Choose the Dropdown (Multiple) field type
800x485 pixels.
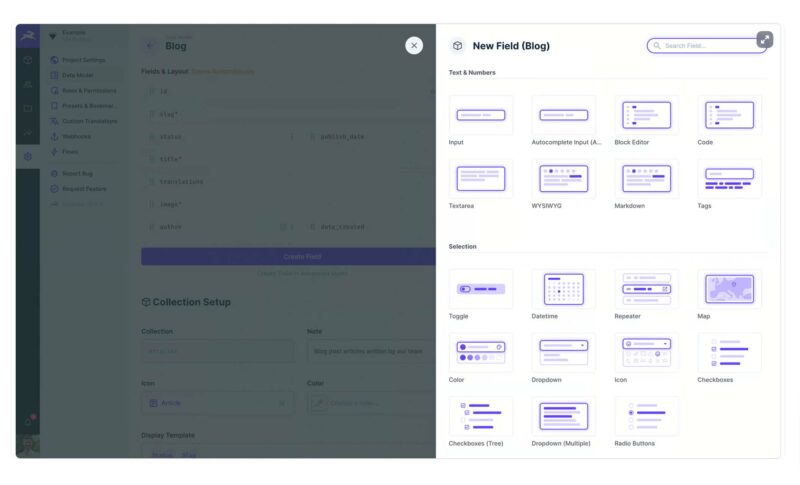(x=564, y=416)
